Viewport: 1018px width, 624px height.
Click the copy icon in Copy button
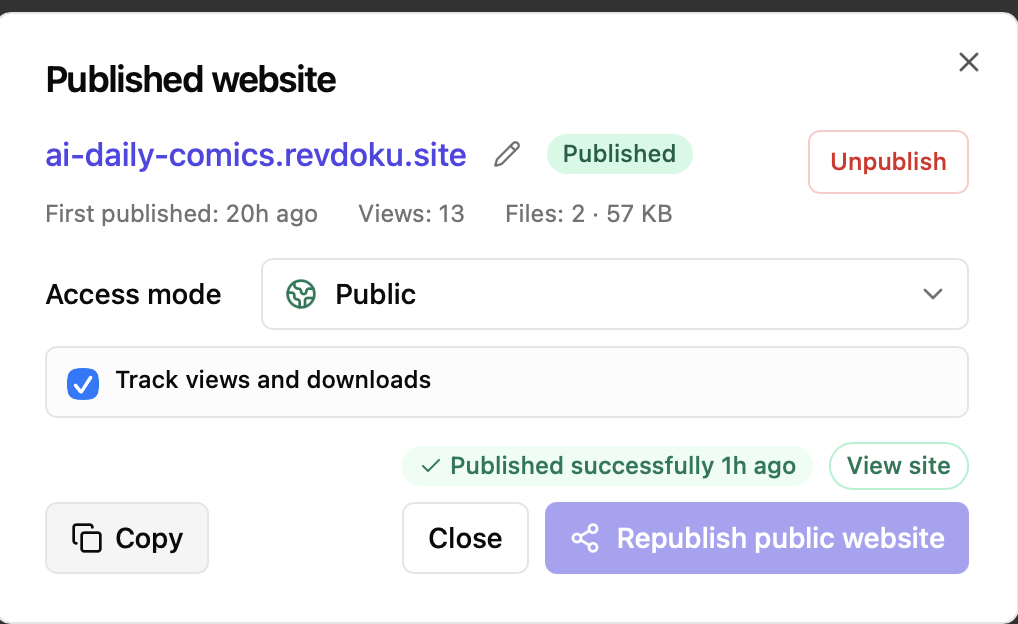coord(87,538)
